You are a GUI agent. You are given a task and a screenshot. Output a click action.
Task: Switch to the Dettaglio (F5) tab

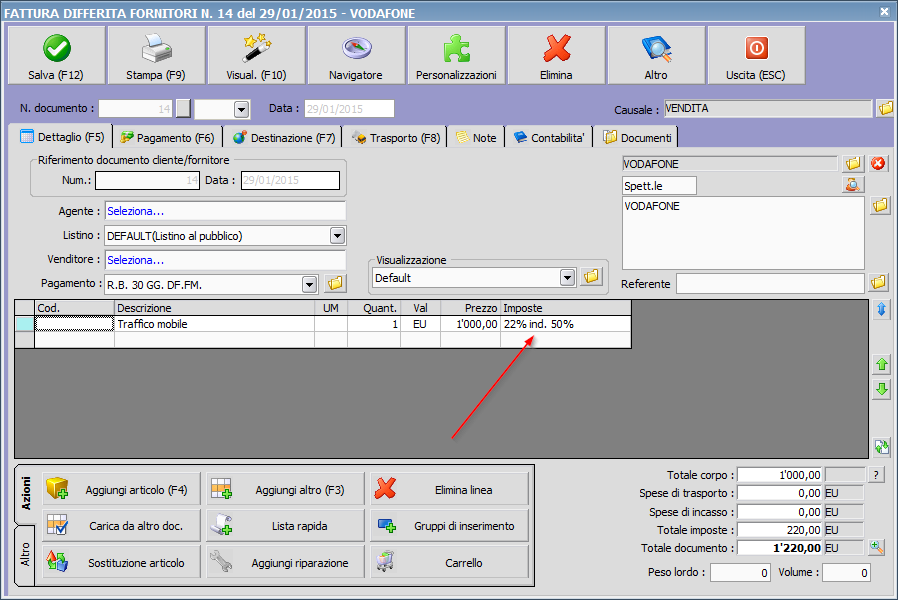point(62,137)
